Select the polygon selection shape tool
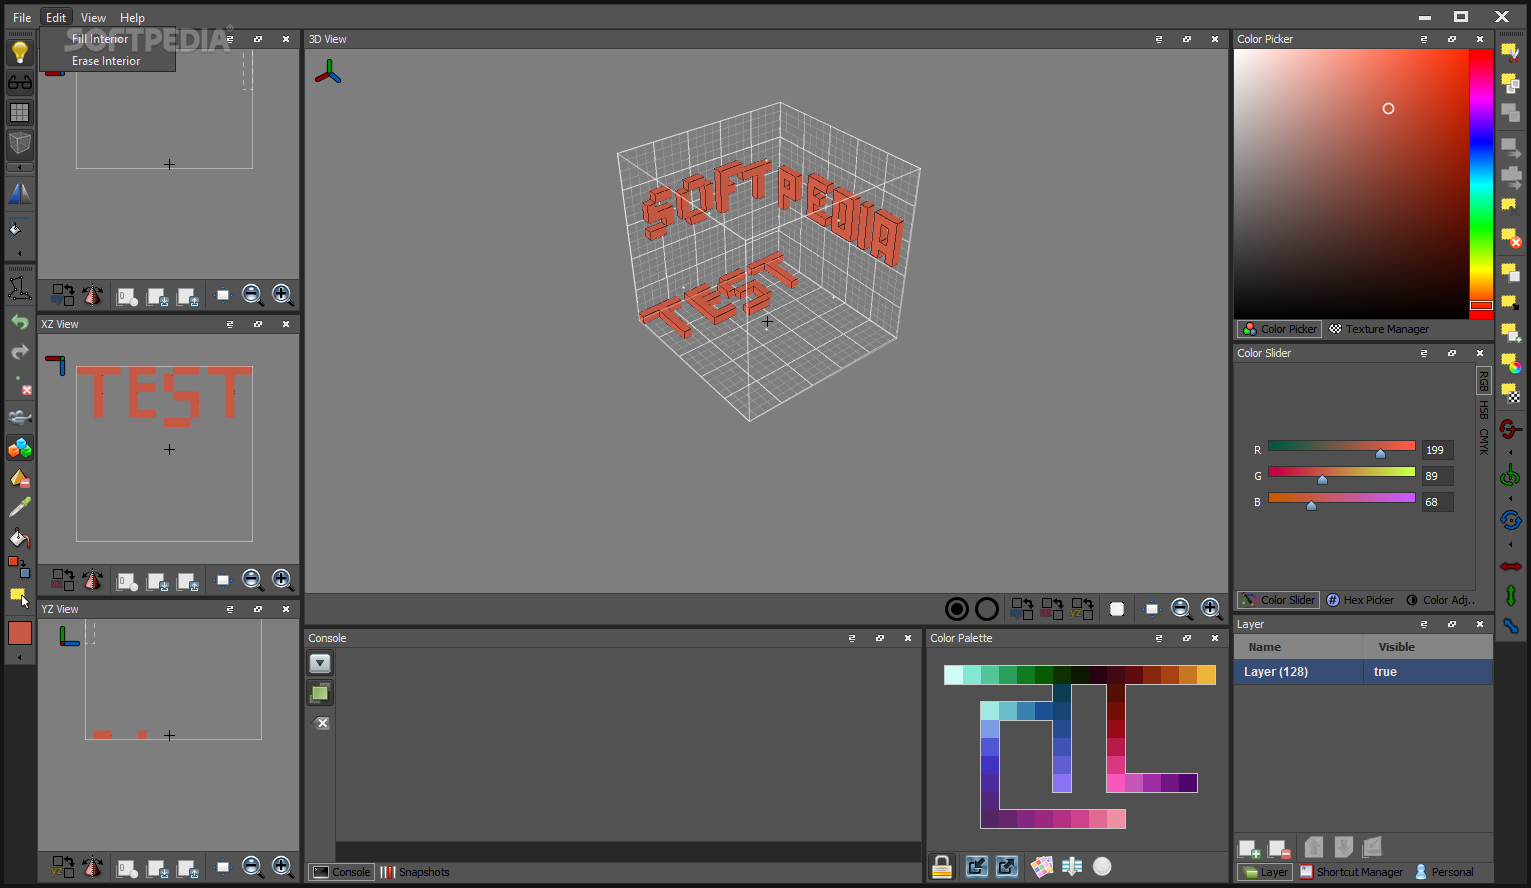The height and width of the screenshot is (888, 1531). click(x=20, y=288)
